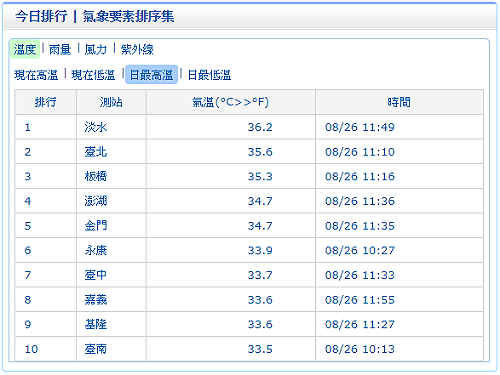Click the temperature value 33.9
The height and width of the screenshot is (375, 500).
[x=260, y=250]
